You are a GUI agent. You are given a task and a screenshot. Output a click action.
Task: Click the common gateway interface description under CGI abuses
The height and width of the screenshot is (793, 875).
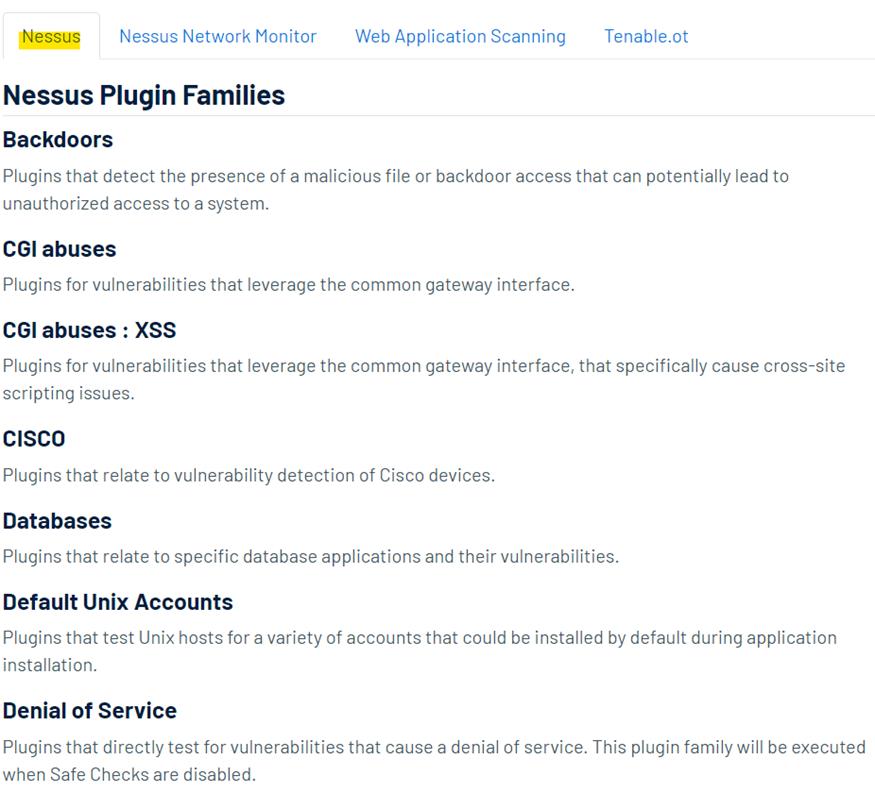point(289,285)
